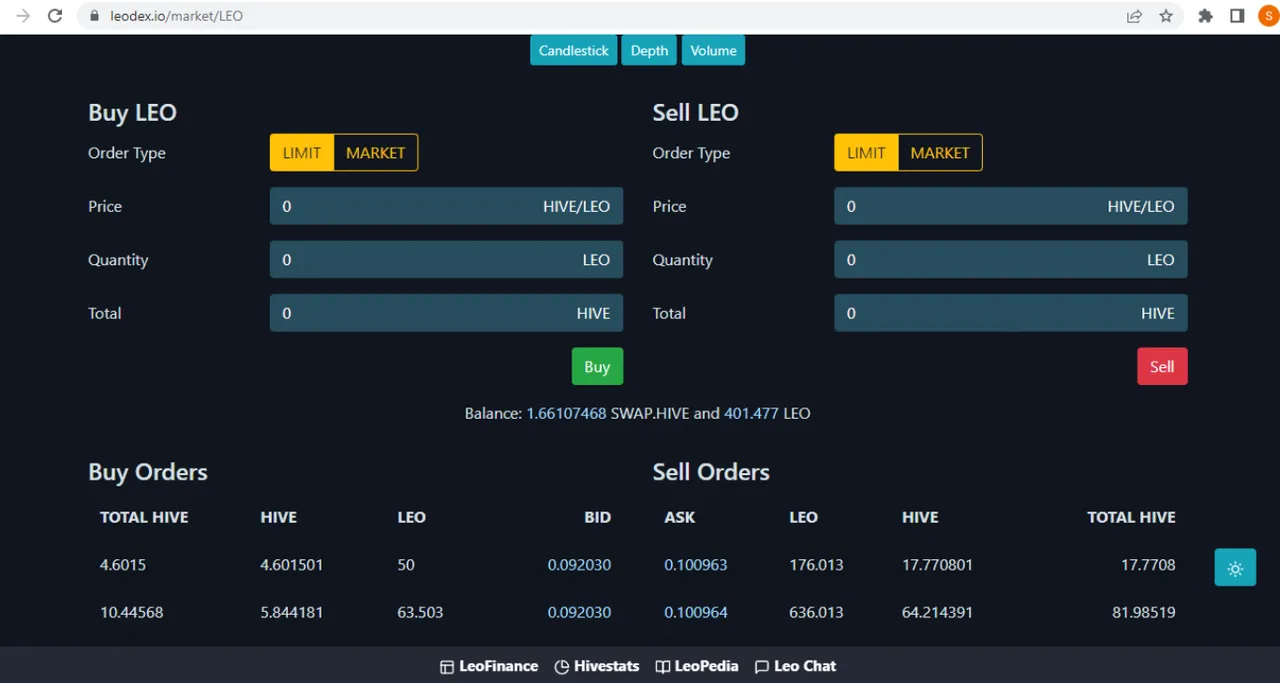Click the ASK column header

pyautogui.click(x=680, y=517)
